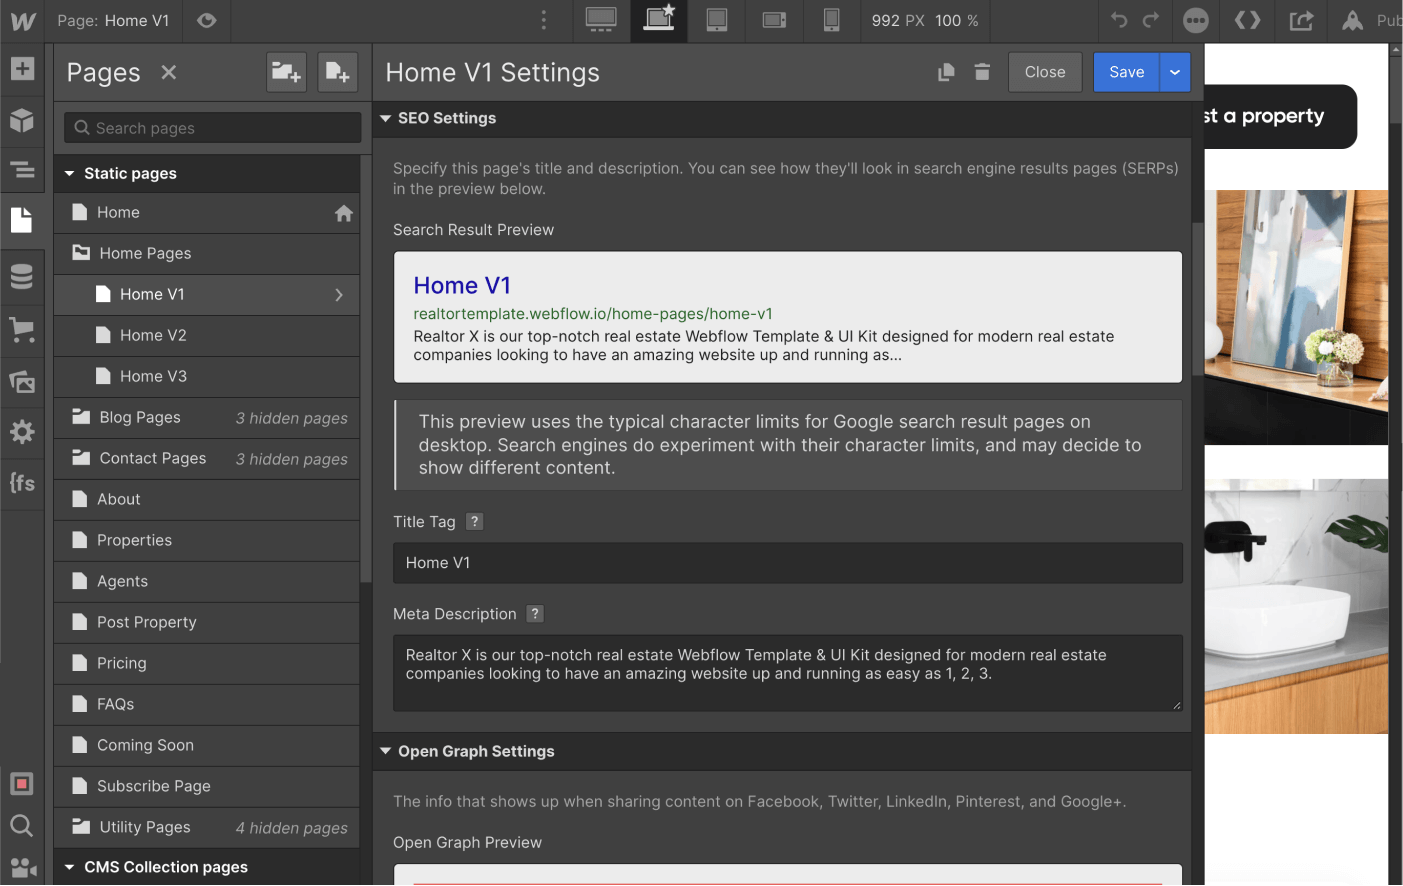
Task: Close the Home V1 Settings panel
Action: click(x=1044, y=71)
